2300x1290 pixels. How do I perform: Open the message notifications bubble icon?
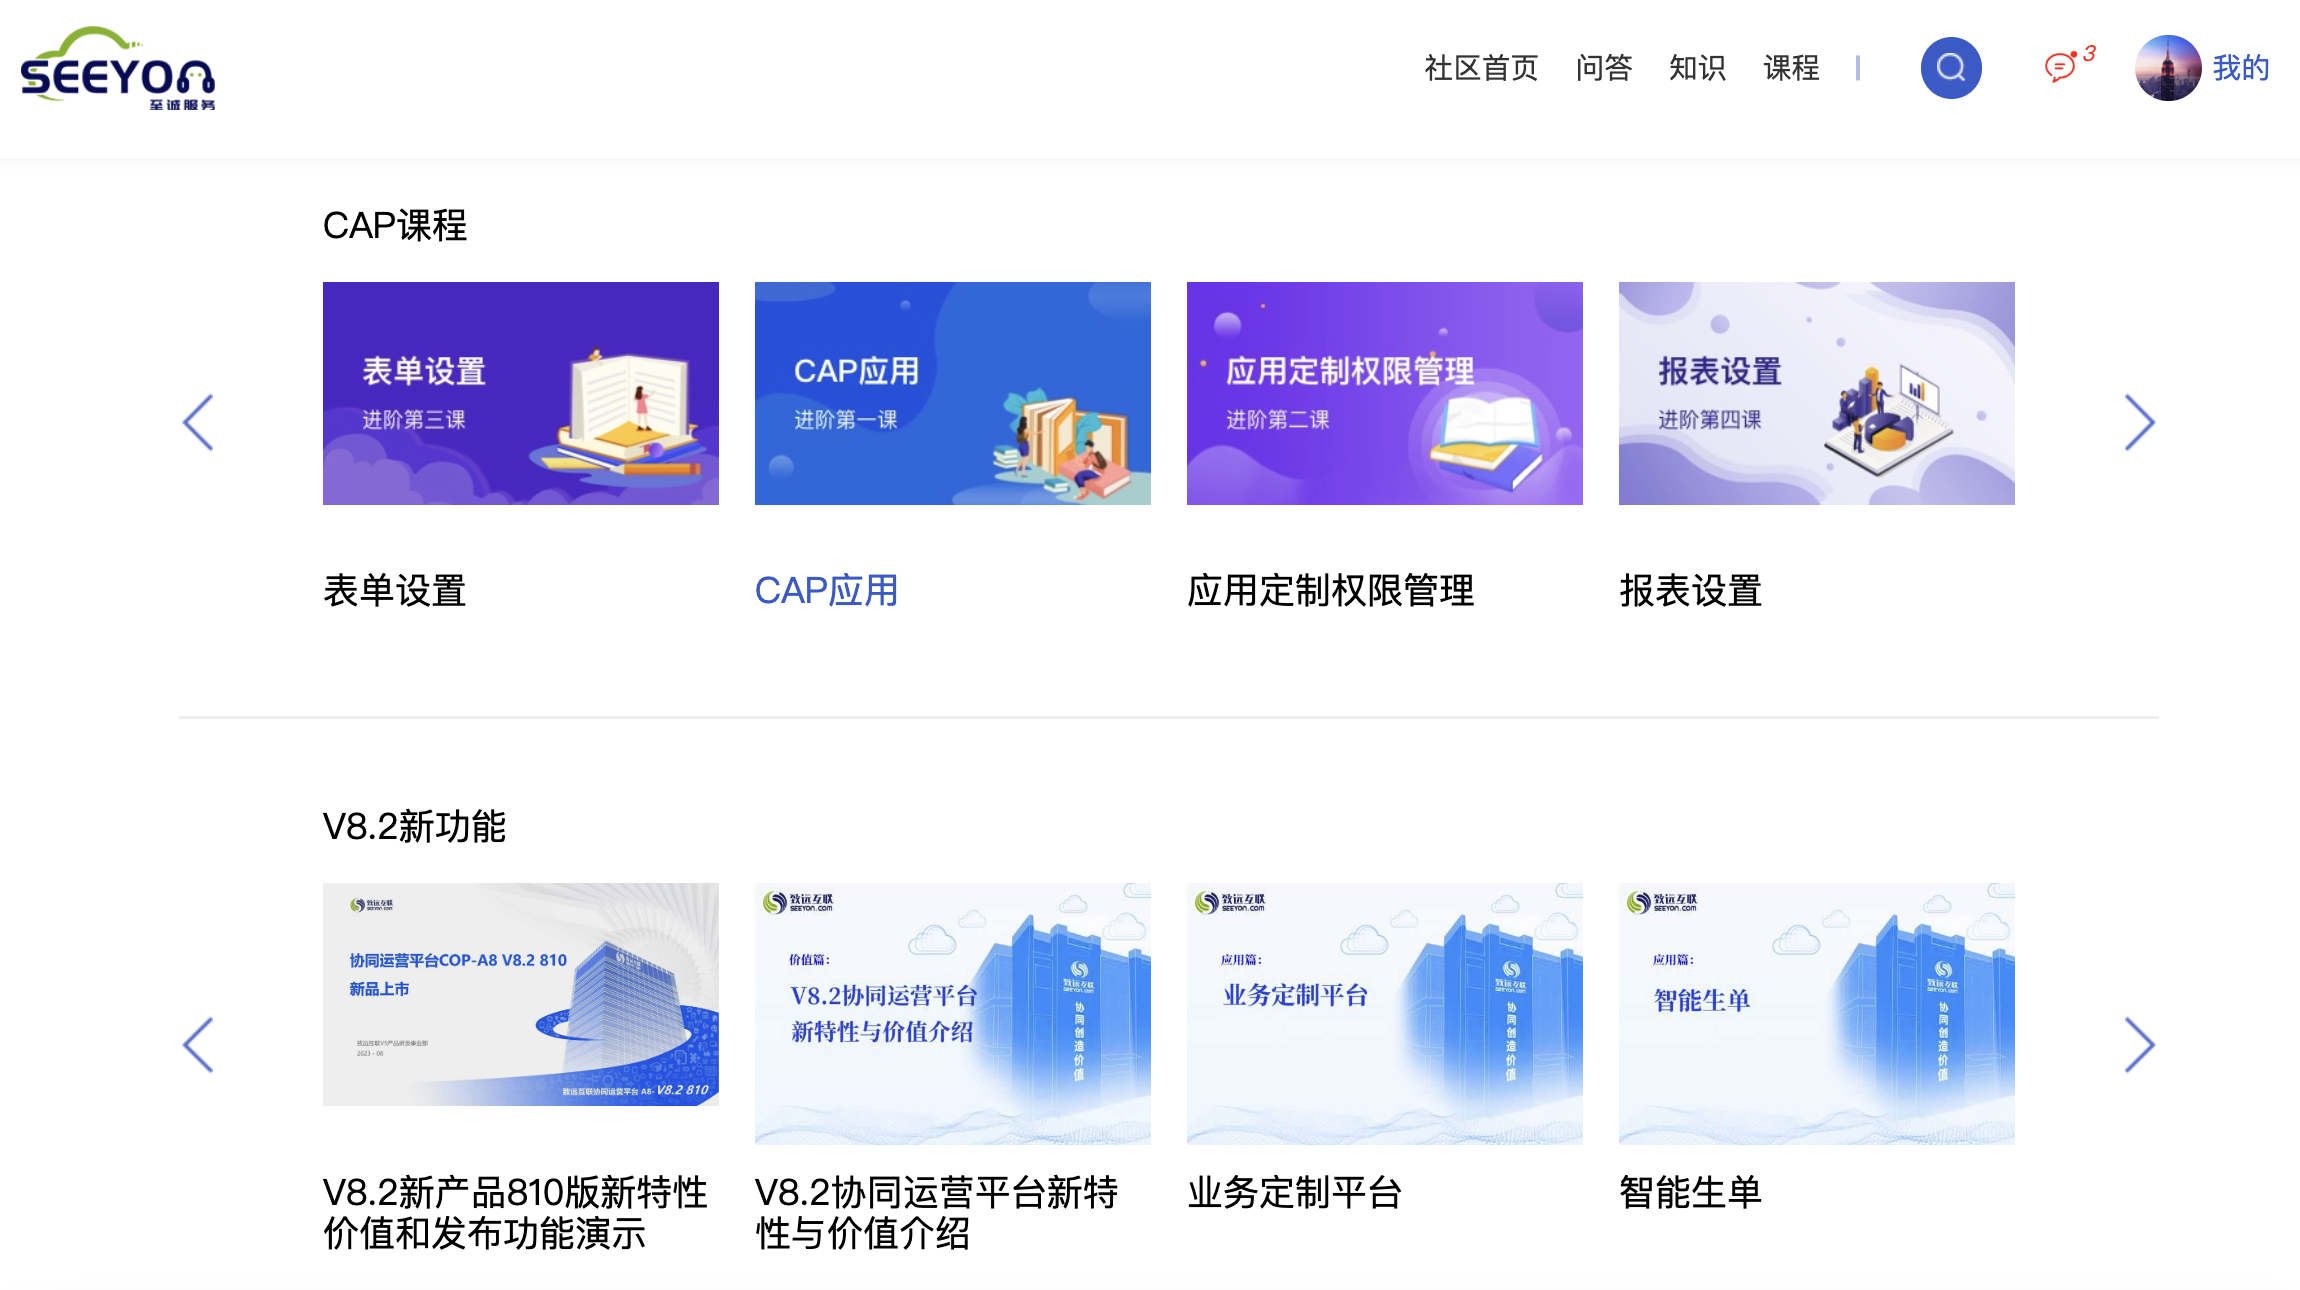(2060, 68)
